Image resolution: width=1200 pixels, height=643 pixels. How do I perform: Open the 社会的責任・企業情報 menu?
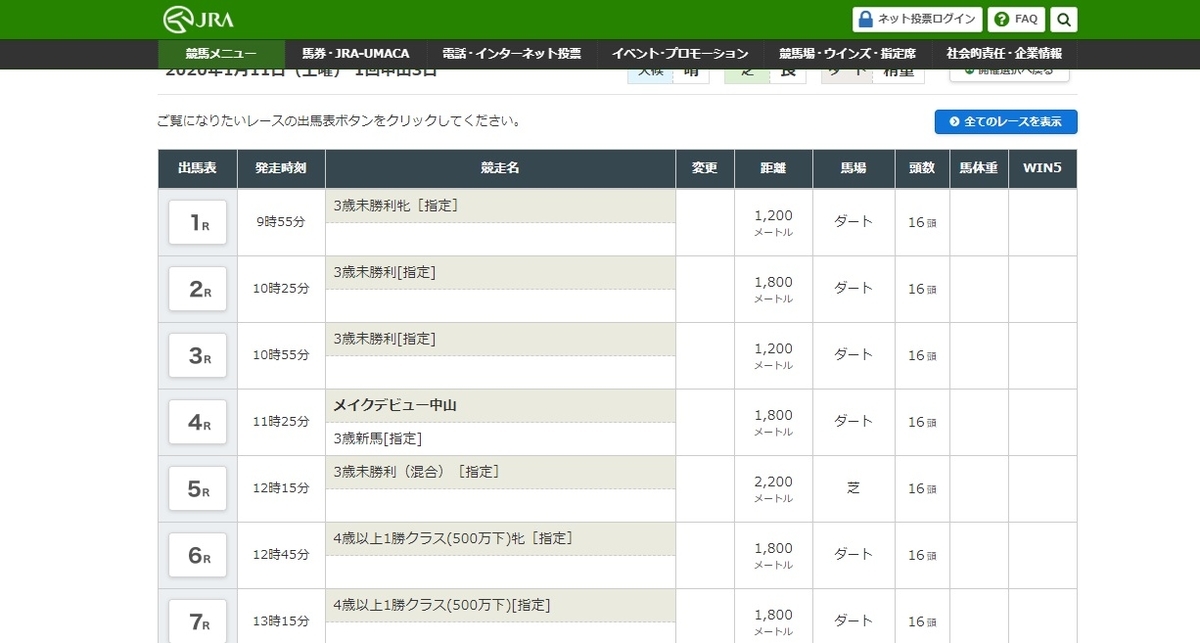[1004, 54]
